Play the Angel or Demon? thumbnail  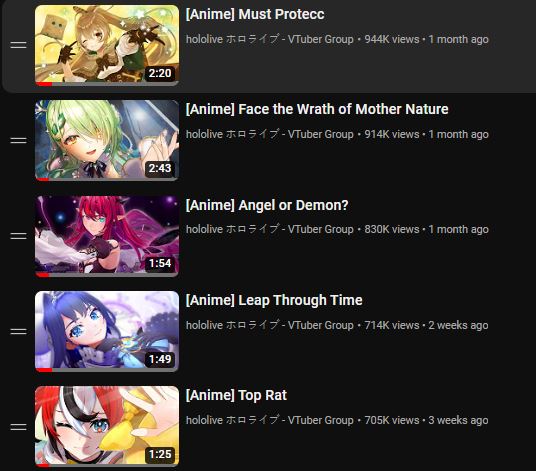pos(107,236)
